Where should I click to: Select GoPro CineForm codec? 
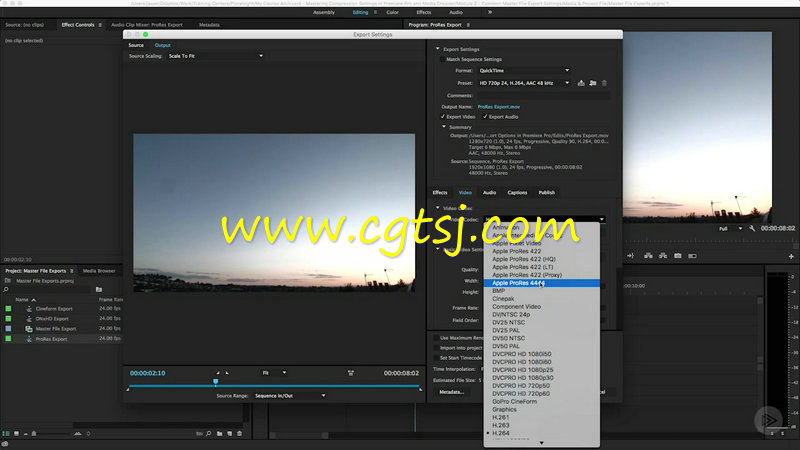(541, 402)
